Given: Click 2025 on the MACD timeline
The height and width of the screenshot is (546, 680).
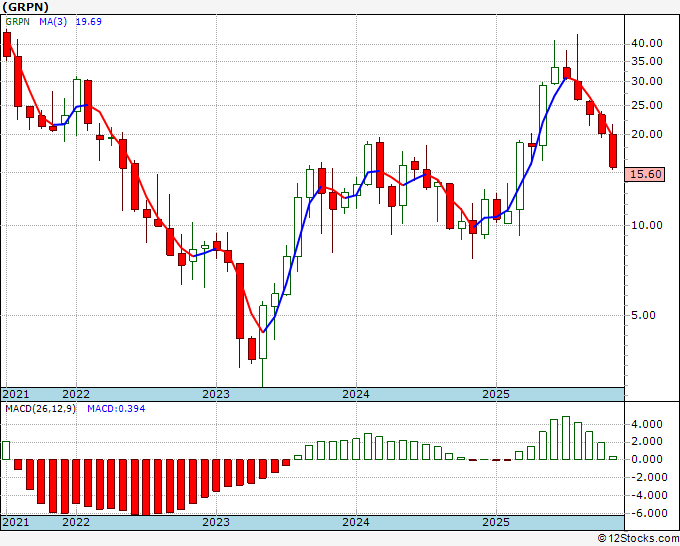Looking at the screenshot, I should 496,522.
